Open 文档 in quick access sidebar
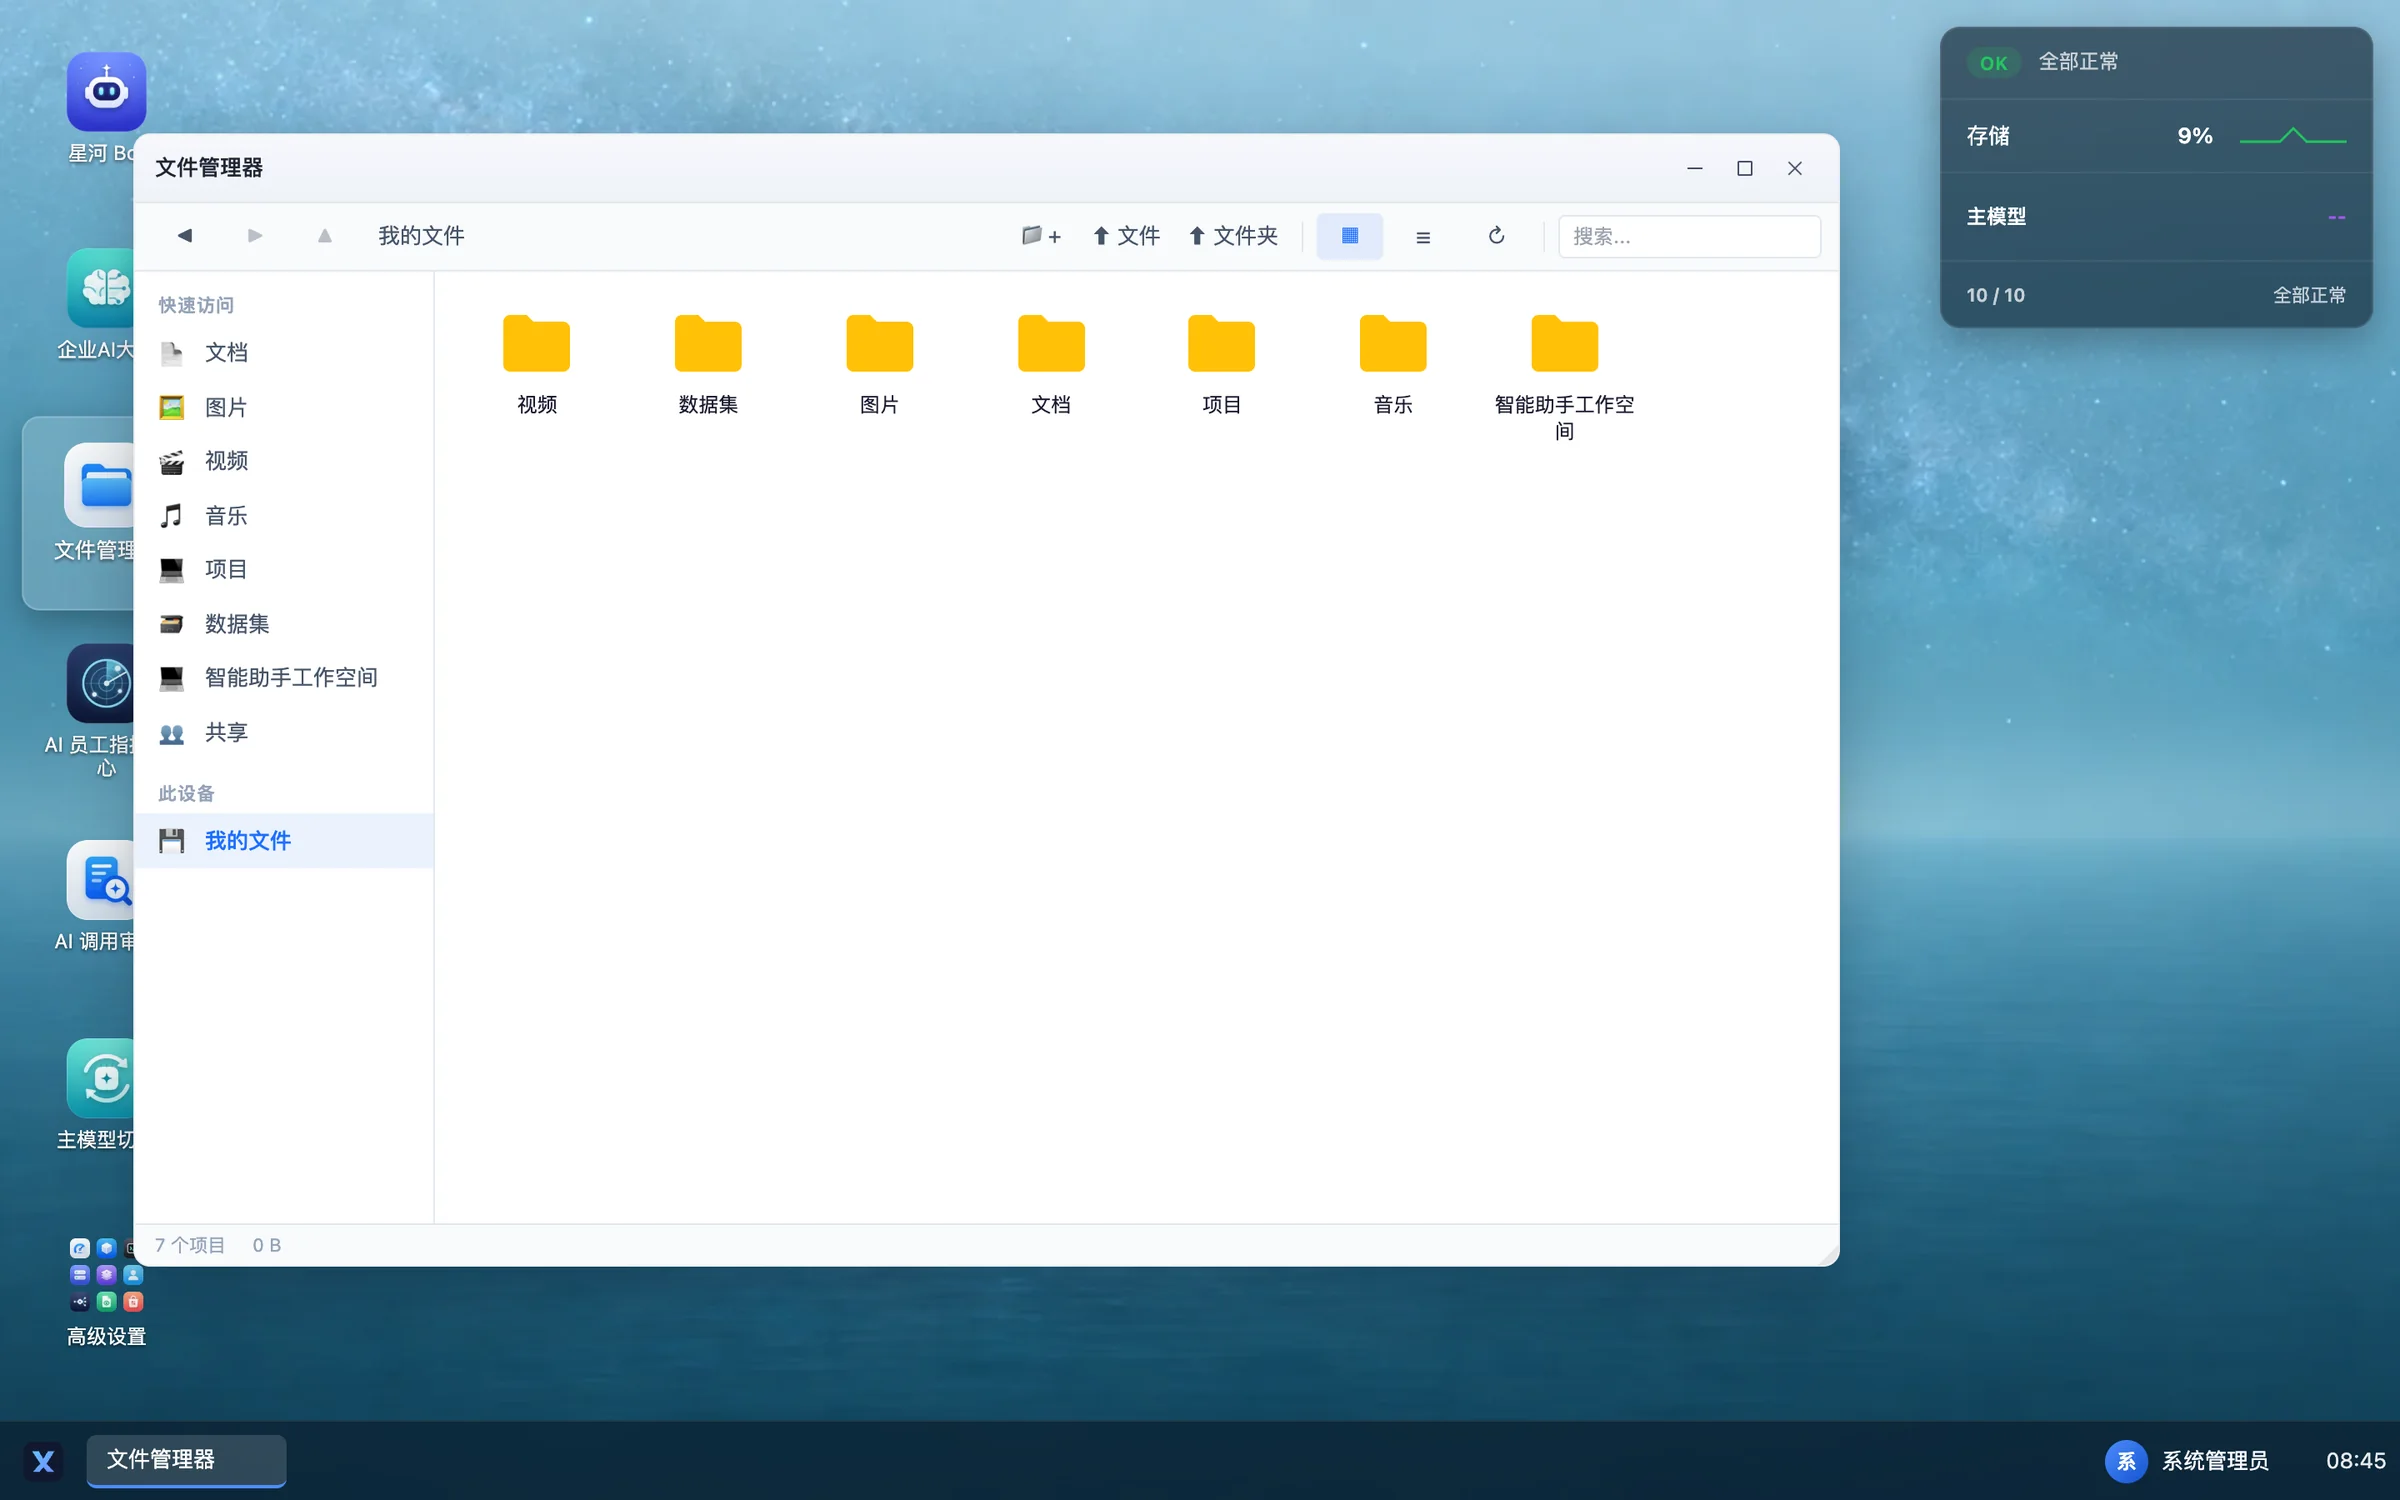The width and height of the screenshot is (2400, 1500). tap(284, 352)
